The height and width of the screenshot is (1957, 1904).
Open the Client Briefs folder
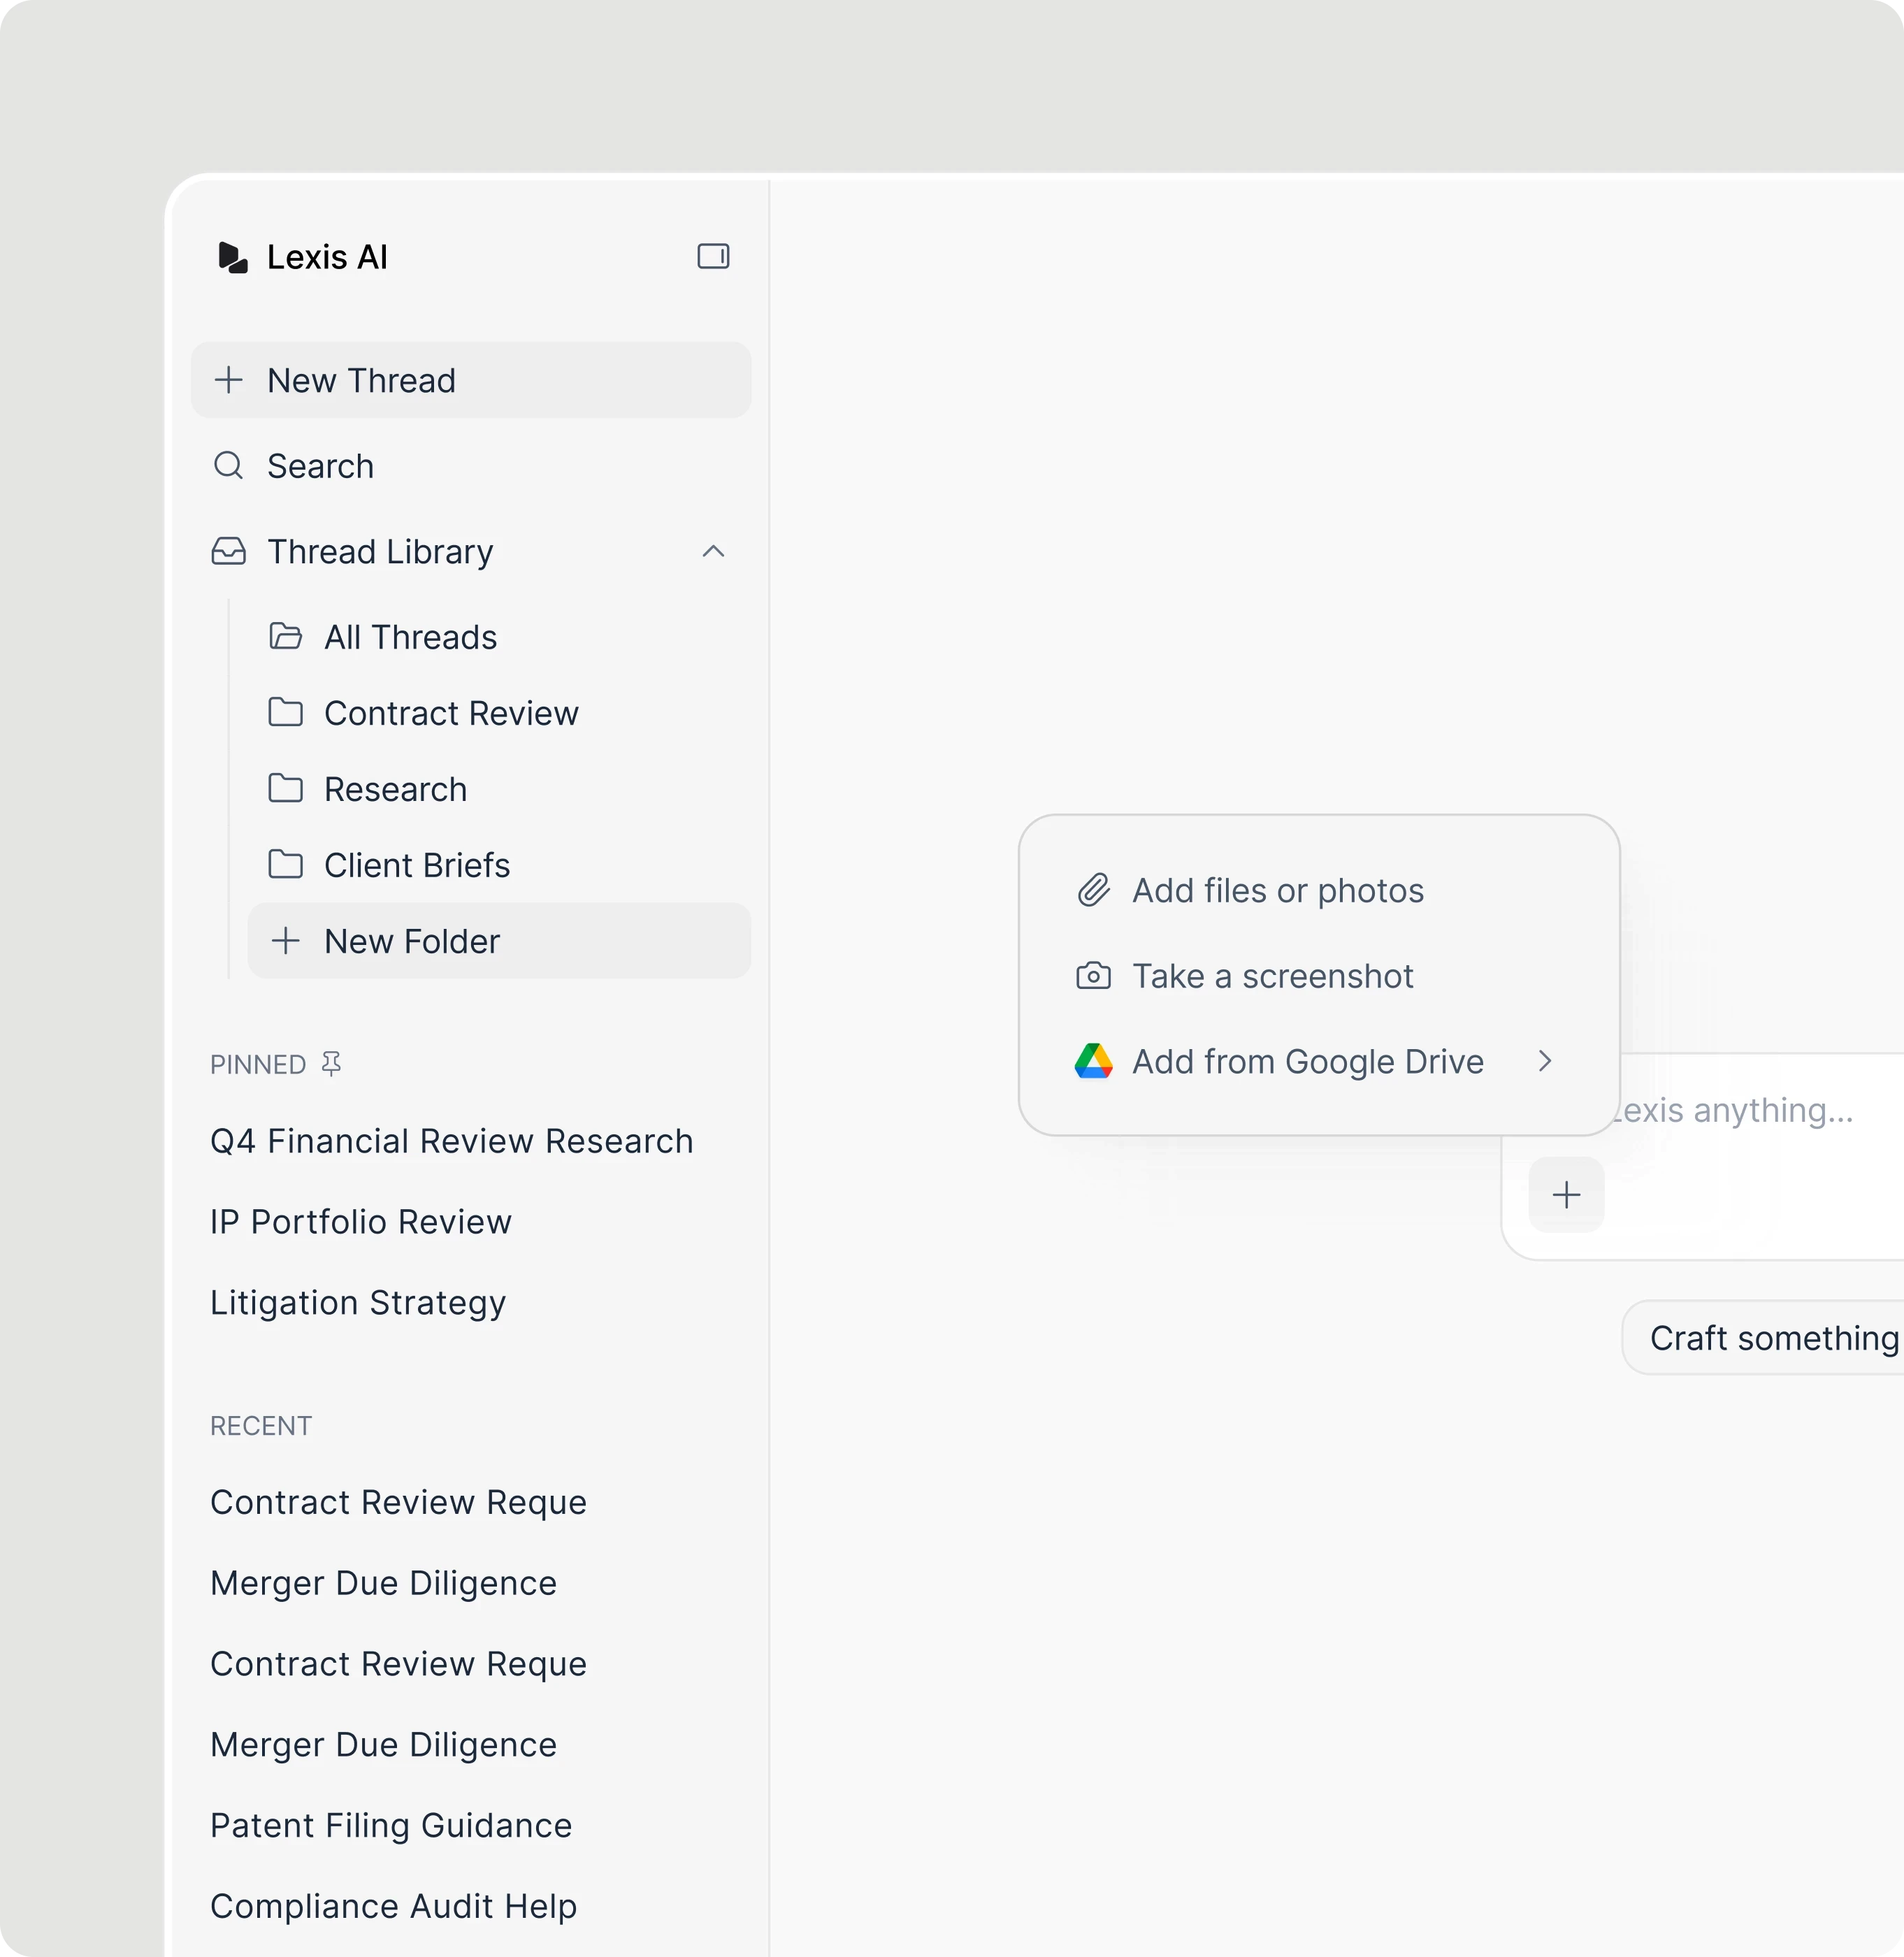499,865
